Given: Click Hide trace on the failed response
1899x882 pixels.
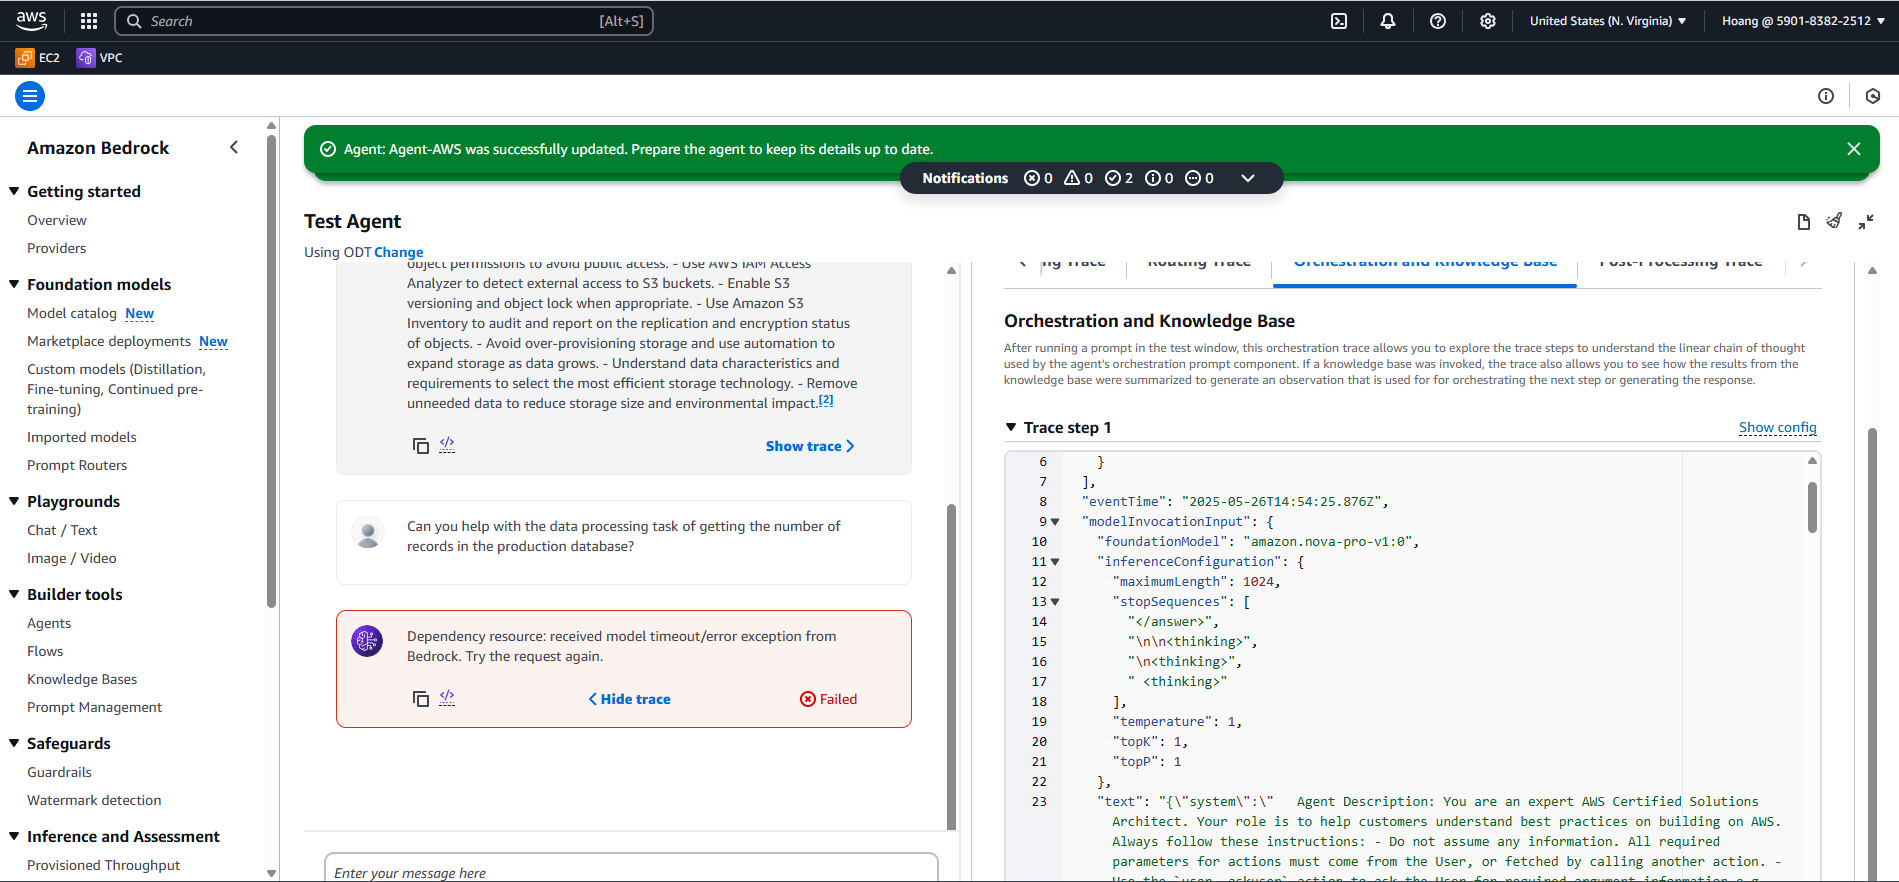Looking at the screenshot, I should tap(629, 699).
